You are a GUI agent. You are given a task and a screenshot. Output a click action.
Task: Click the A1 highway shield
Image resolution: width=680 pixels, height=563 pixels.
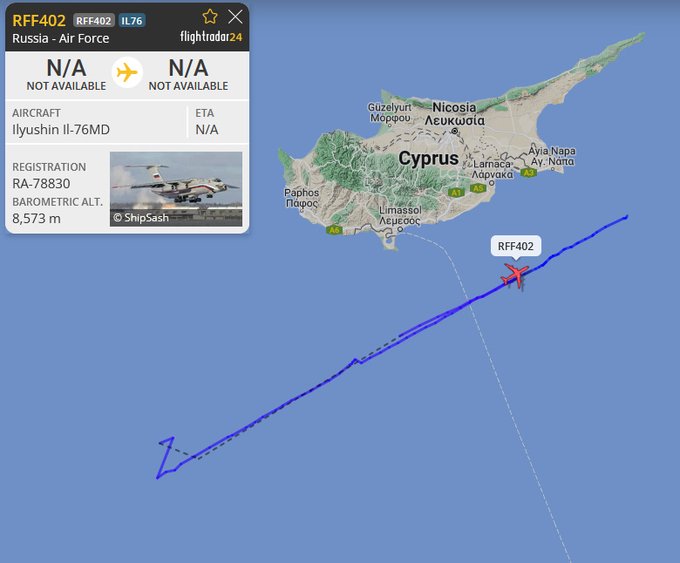[456, 192]
